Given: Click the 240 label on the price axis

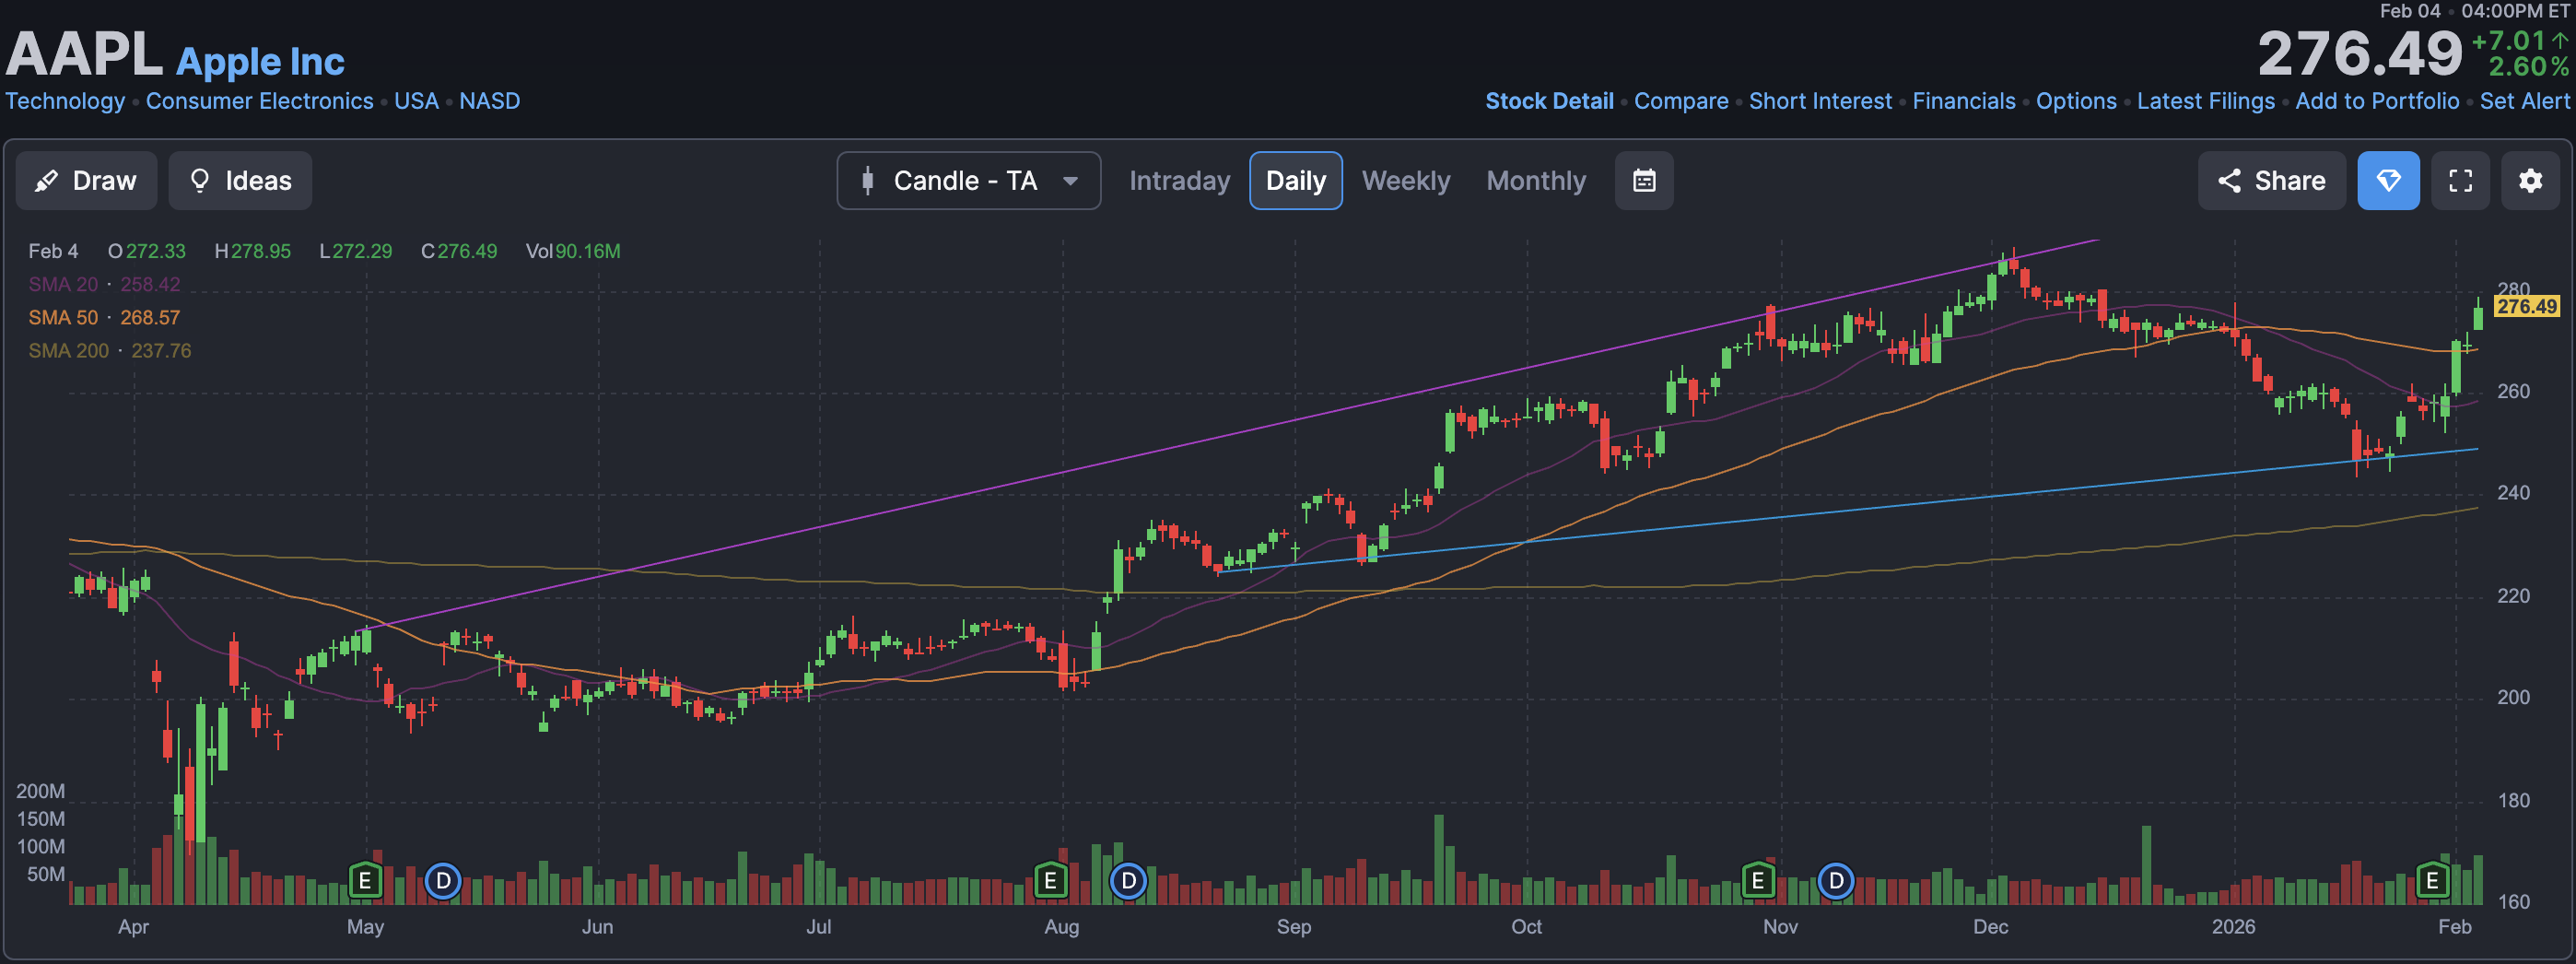Looking at the screenshot, I should pyautogui.click(x=2513, y=492).
